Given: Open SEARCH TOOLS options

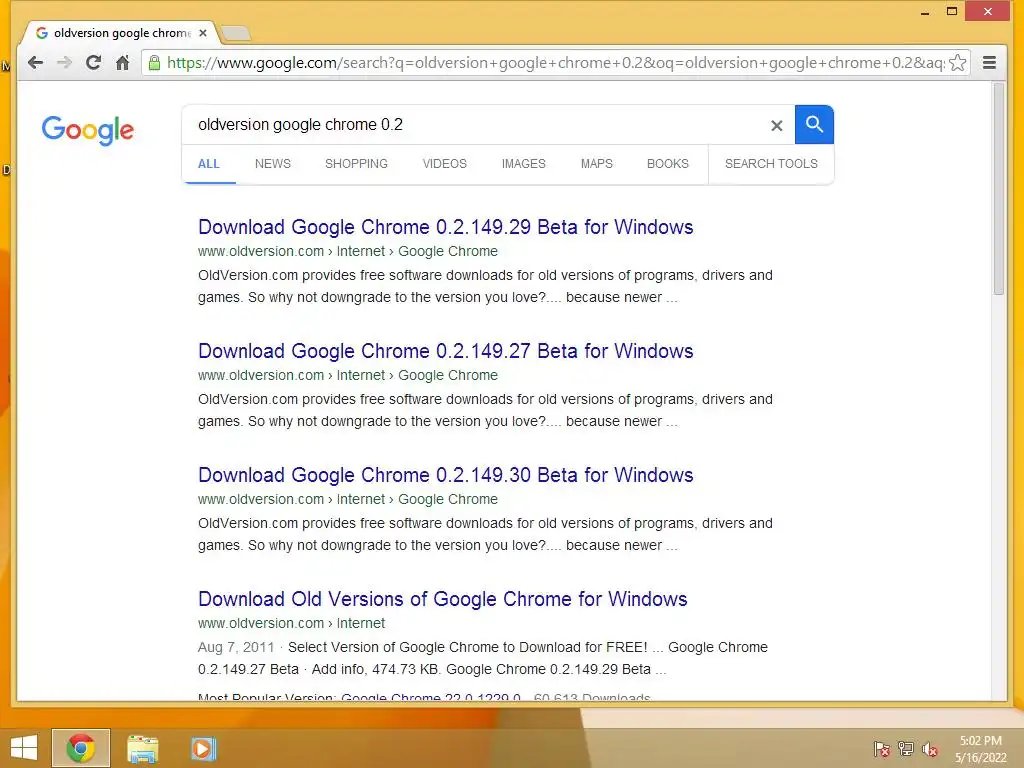Looking at the screenshot, I should pyautogui.click(x=771, y=164).
